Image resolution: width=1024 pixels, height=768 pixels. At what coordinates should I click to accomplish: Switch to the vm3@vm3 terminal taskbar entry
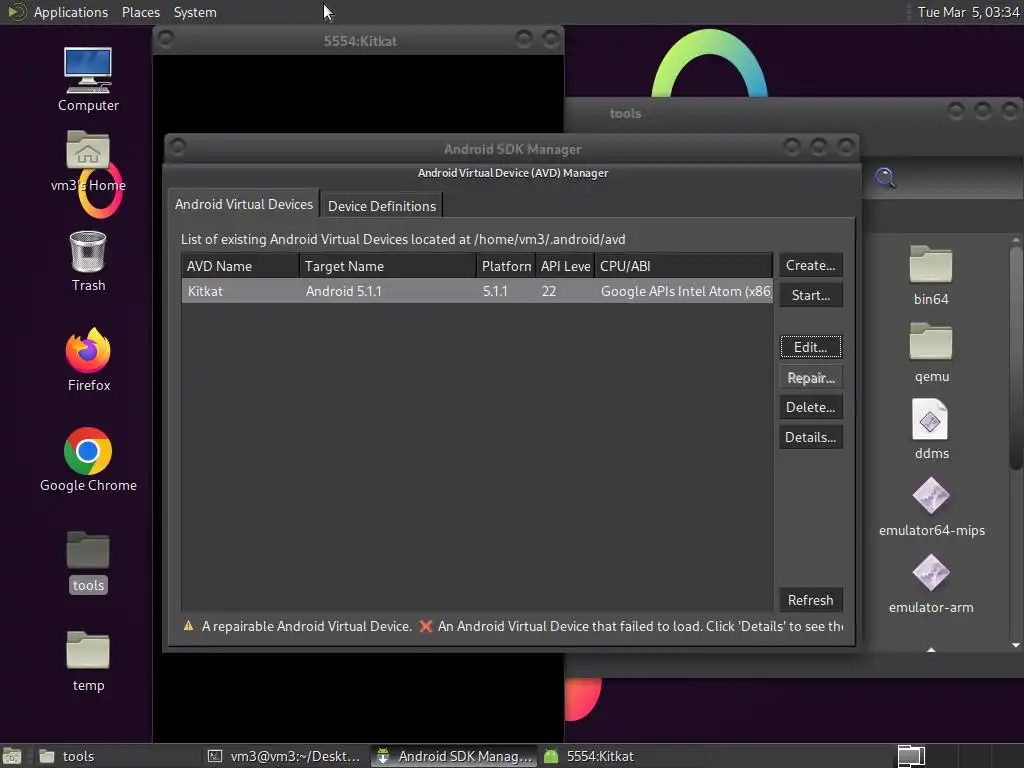pyautogui.click(x=283, y=756)
